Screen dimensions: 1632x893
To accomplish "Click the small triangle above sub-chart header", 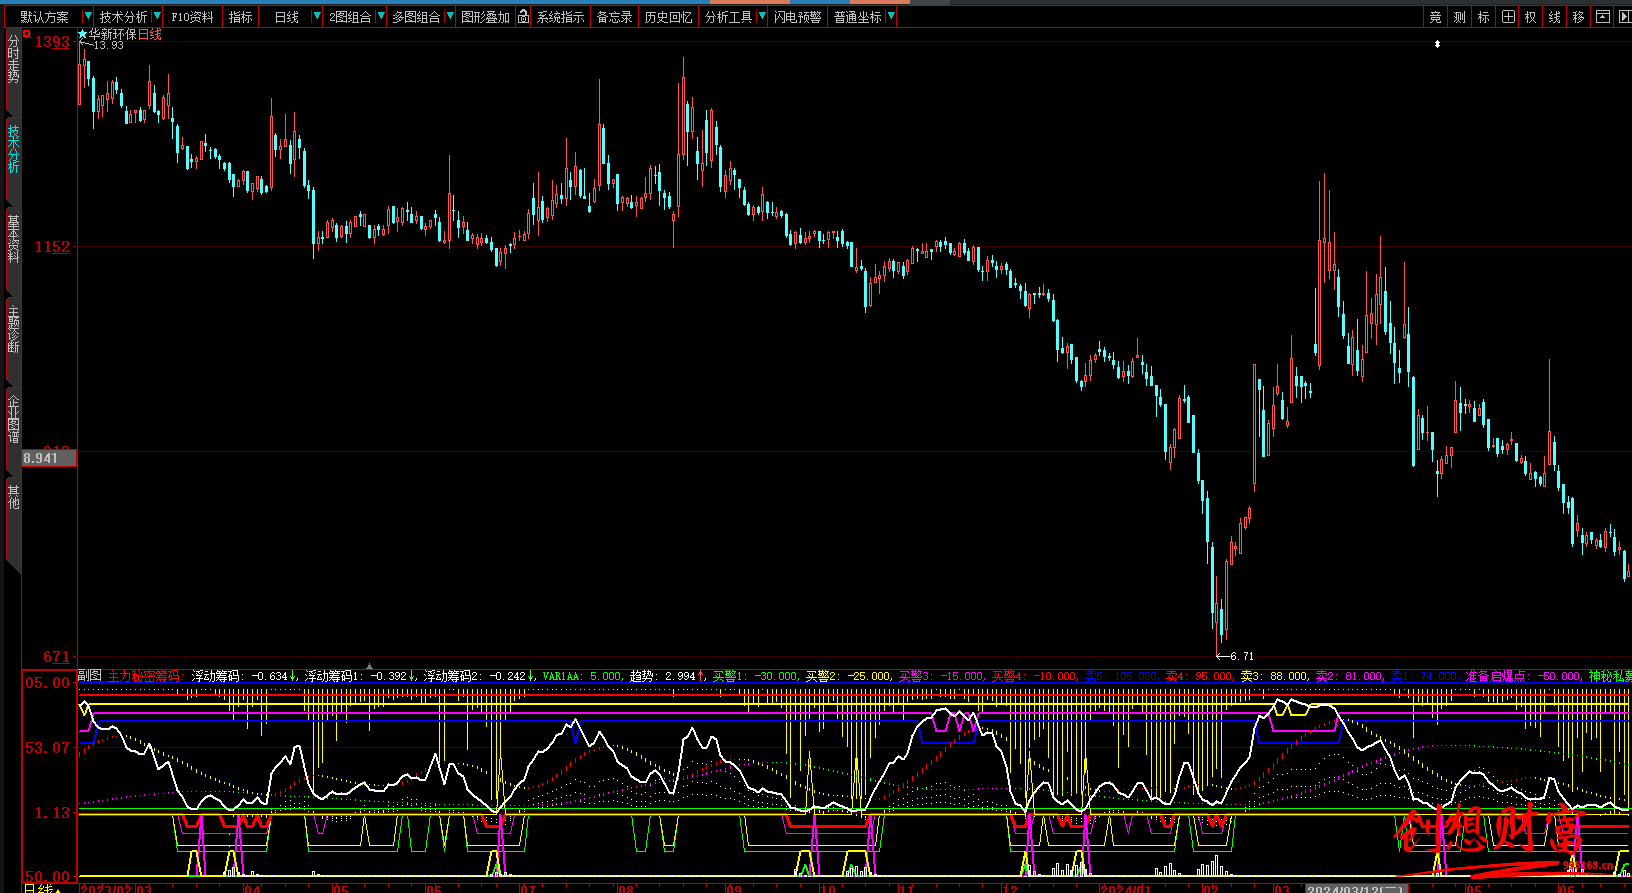I will point(370,666).
